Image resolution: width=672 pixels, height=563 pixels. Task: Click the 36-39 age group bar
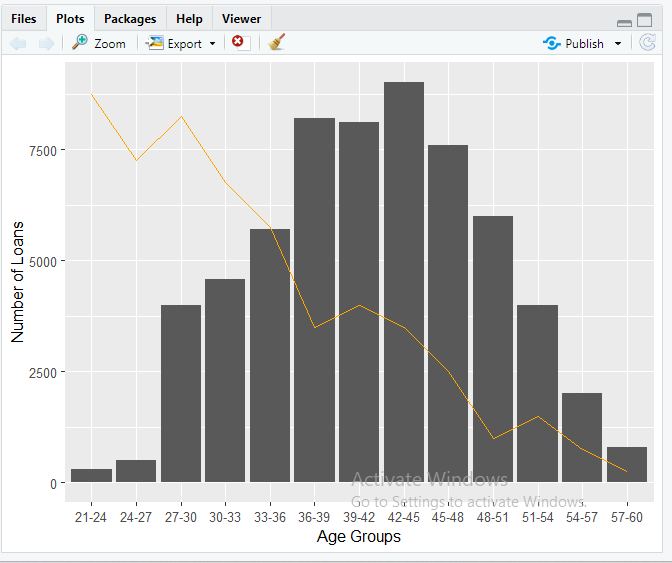click(x=314, y=300)
